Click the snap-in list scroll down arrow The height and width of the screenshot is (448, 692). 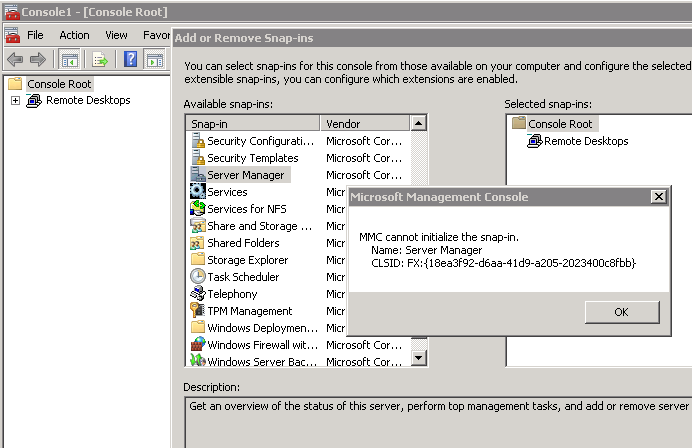(x=418, y=357)
